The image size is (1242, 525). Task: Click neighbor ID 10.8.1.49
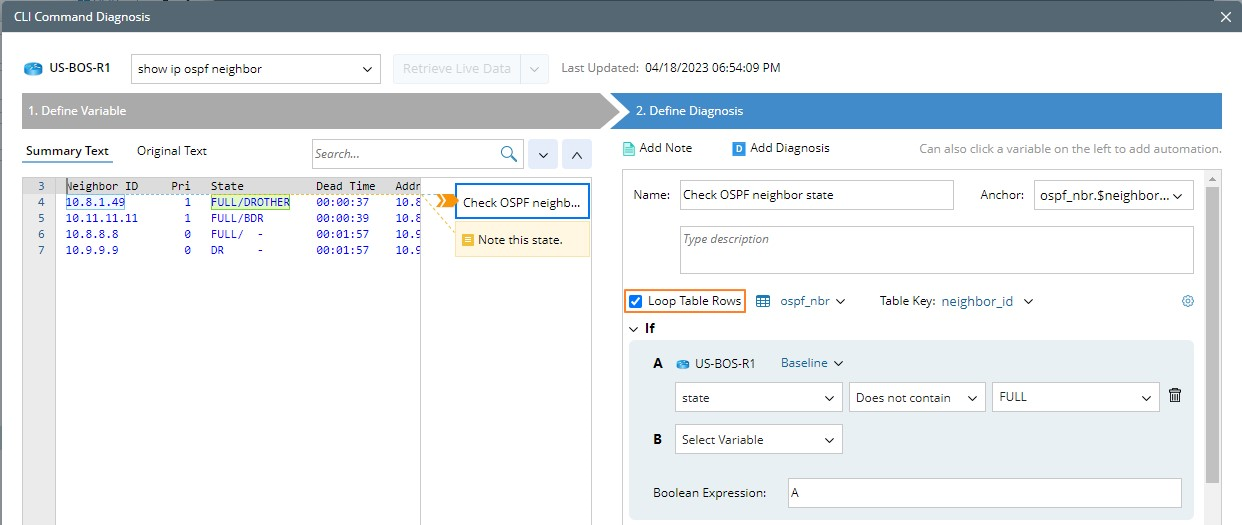[95, 202]
